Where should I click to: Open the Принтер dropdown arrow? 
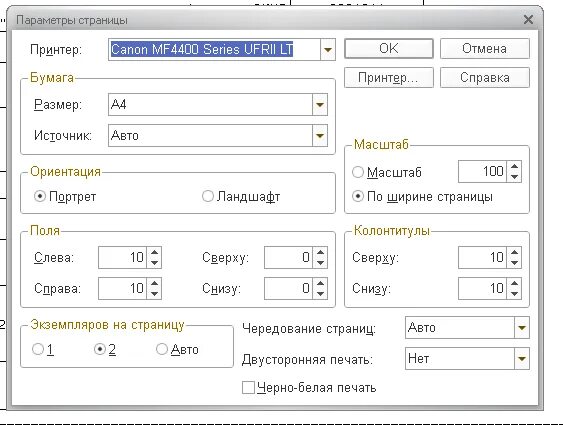pos(327,50)
